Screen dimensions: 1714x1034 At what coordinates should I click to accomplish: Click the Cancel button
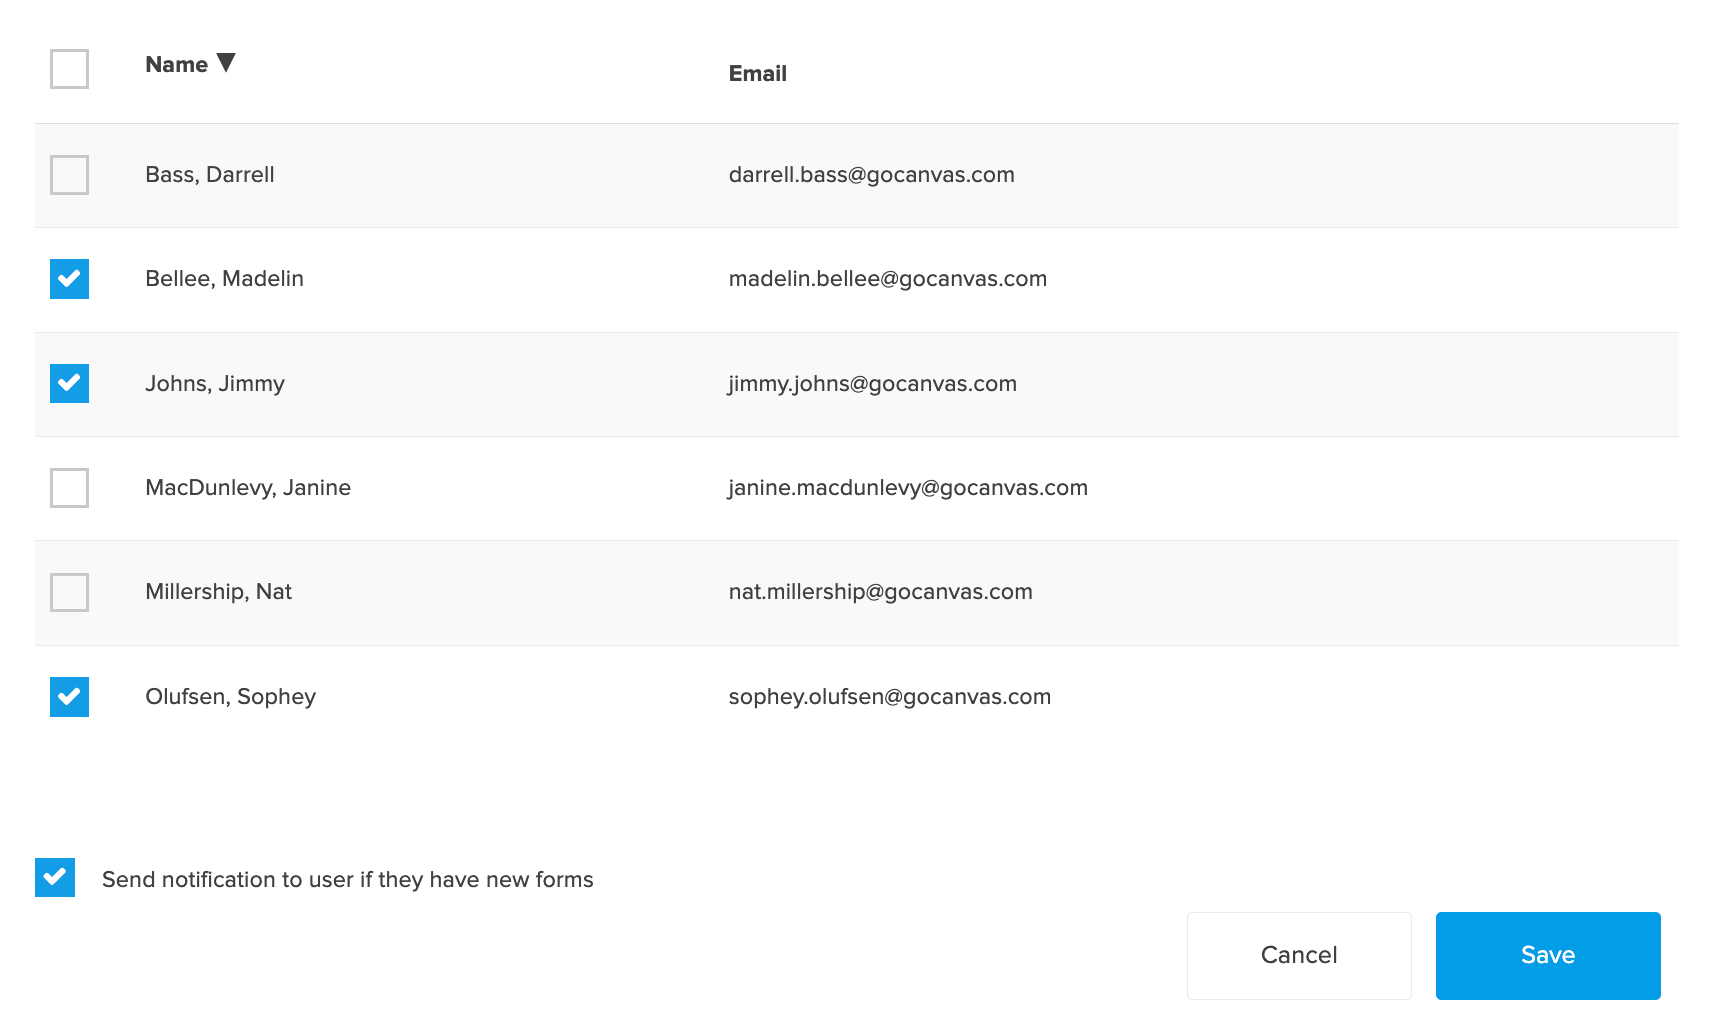[x=1298, y=955]
